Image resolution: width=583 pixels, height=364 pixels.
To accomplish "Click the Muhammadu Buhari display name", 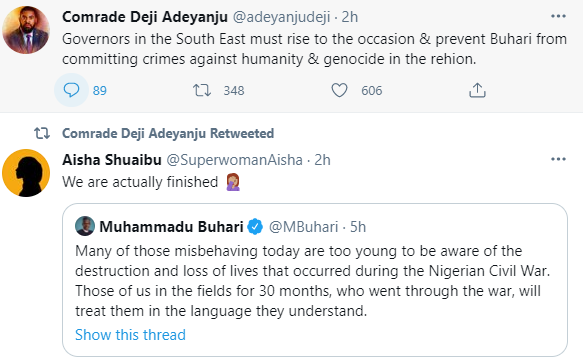I will pyautogui.click(x=171, y=227).
